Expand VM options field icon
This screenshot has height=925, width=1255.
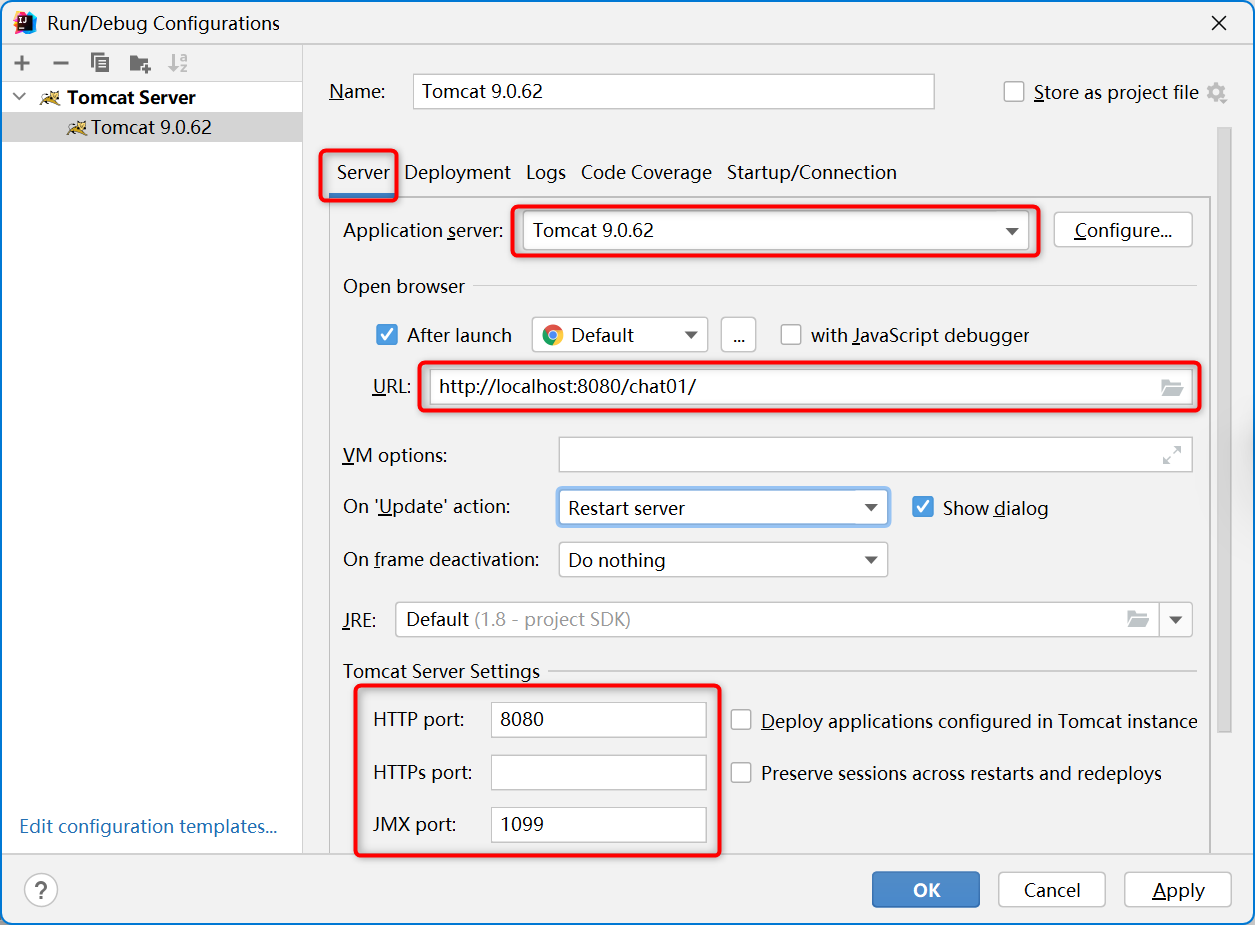tap(1172, 455)
